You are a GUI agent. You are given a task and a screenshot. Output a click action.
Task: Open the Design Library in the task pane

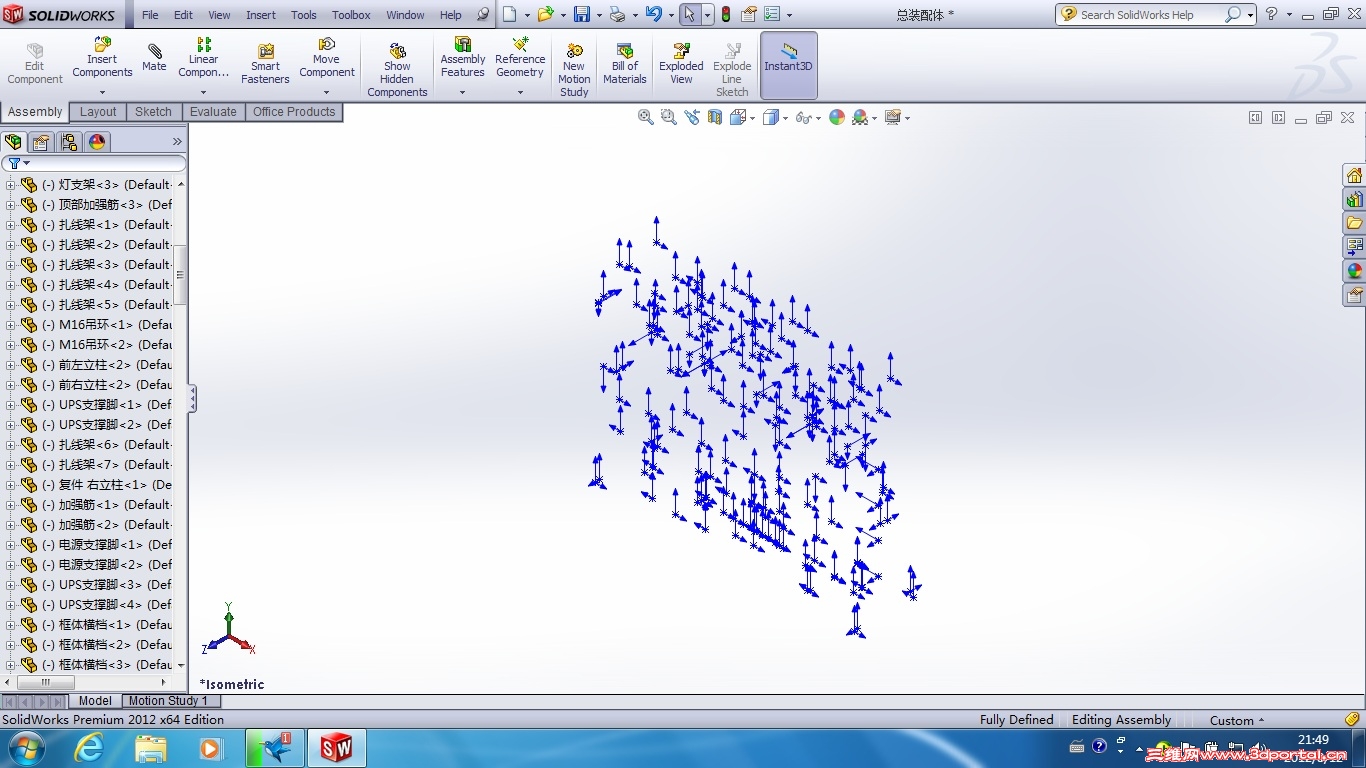coord(1355,199)
